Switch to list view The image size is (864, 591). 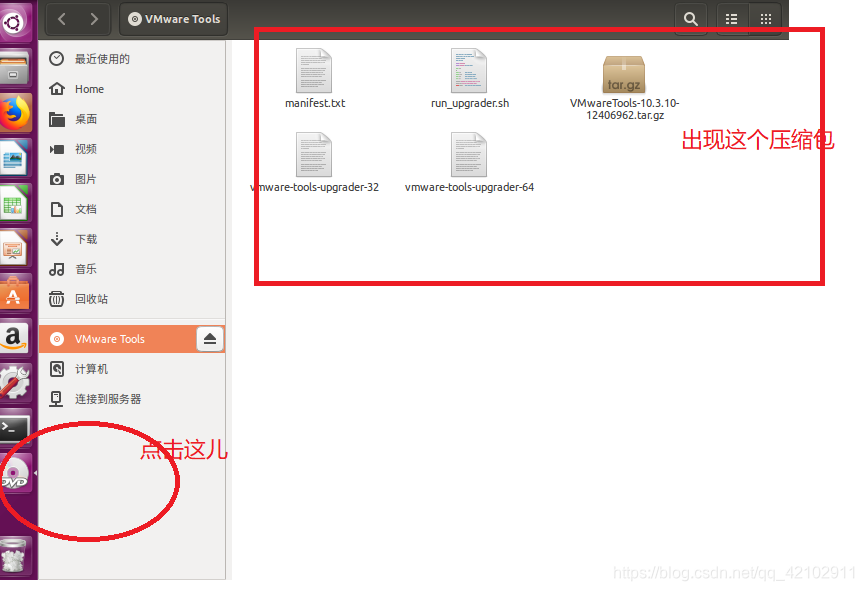[x=732, y=19]
